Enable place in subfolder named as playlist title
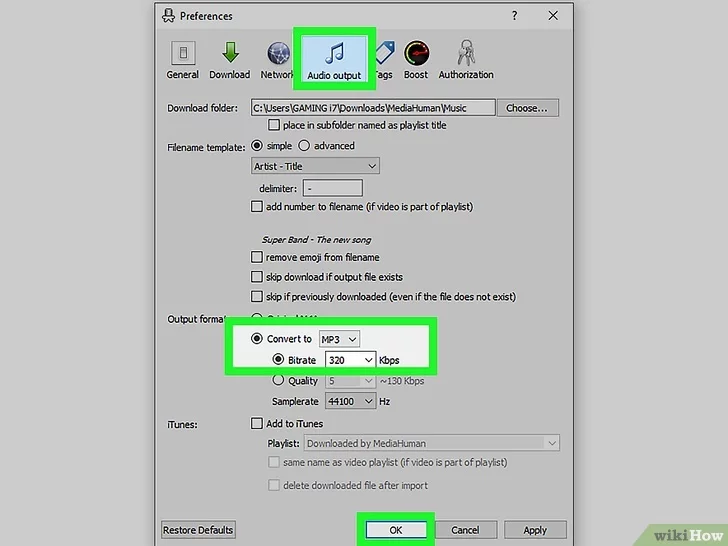This screenshot has width=728, height=546. click(274, 125)
